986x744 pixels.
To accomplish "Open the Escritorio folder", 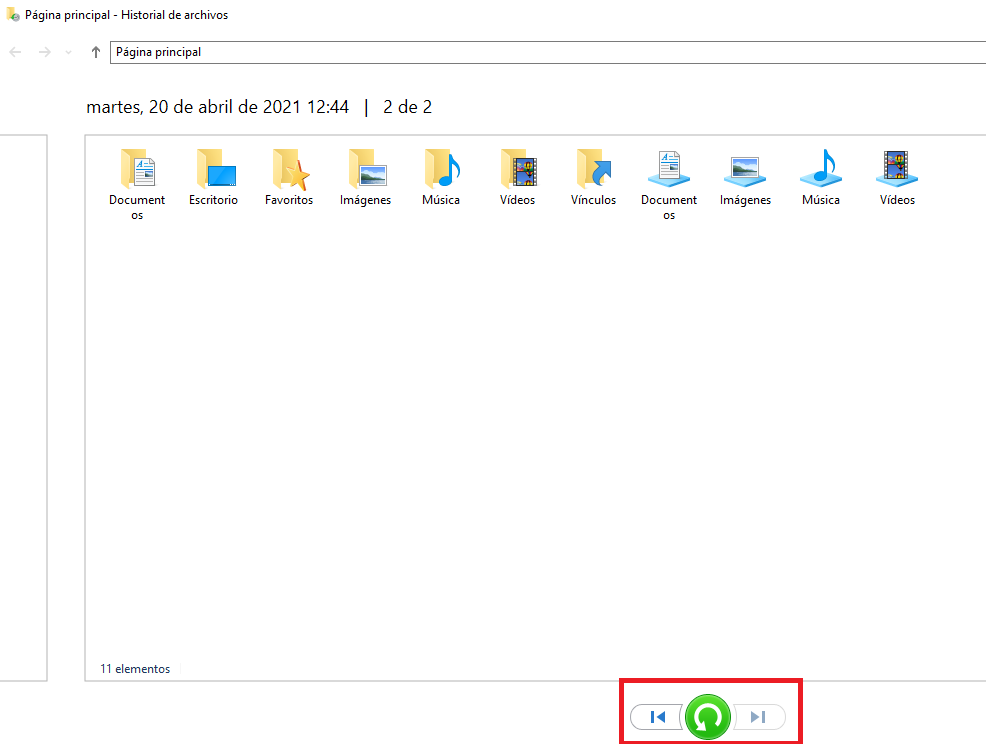I will coord(213,170).
